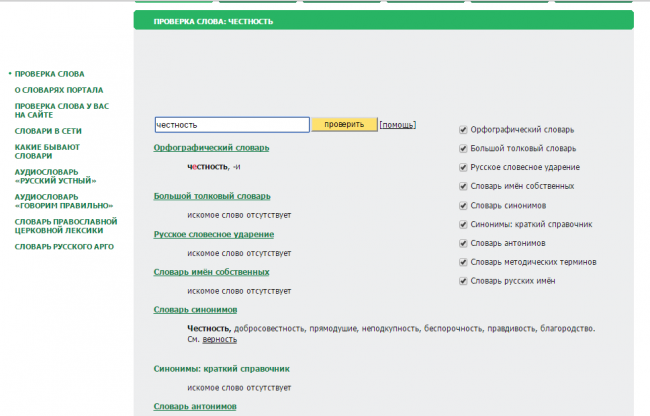Uncheck the Словарь синонимов checkbox

[x=462, y=205]
